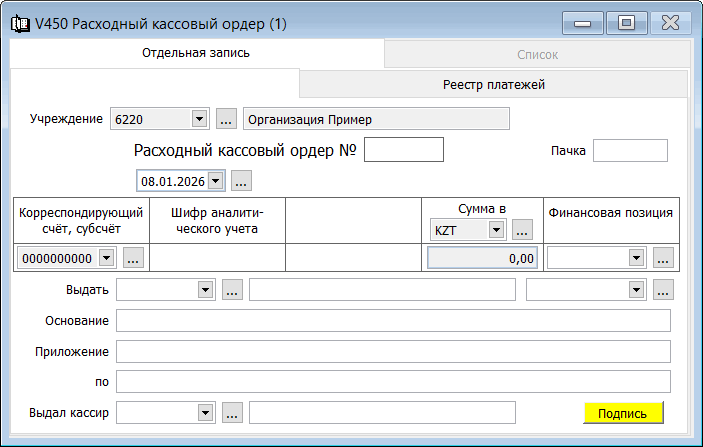Image resolution: width=703 pixels, height=447 pixels.
Task: Open date picker ellipsis button beside 08.01.2026
Action: pyautogui.click(x=242, y=181)
